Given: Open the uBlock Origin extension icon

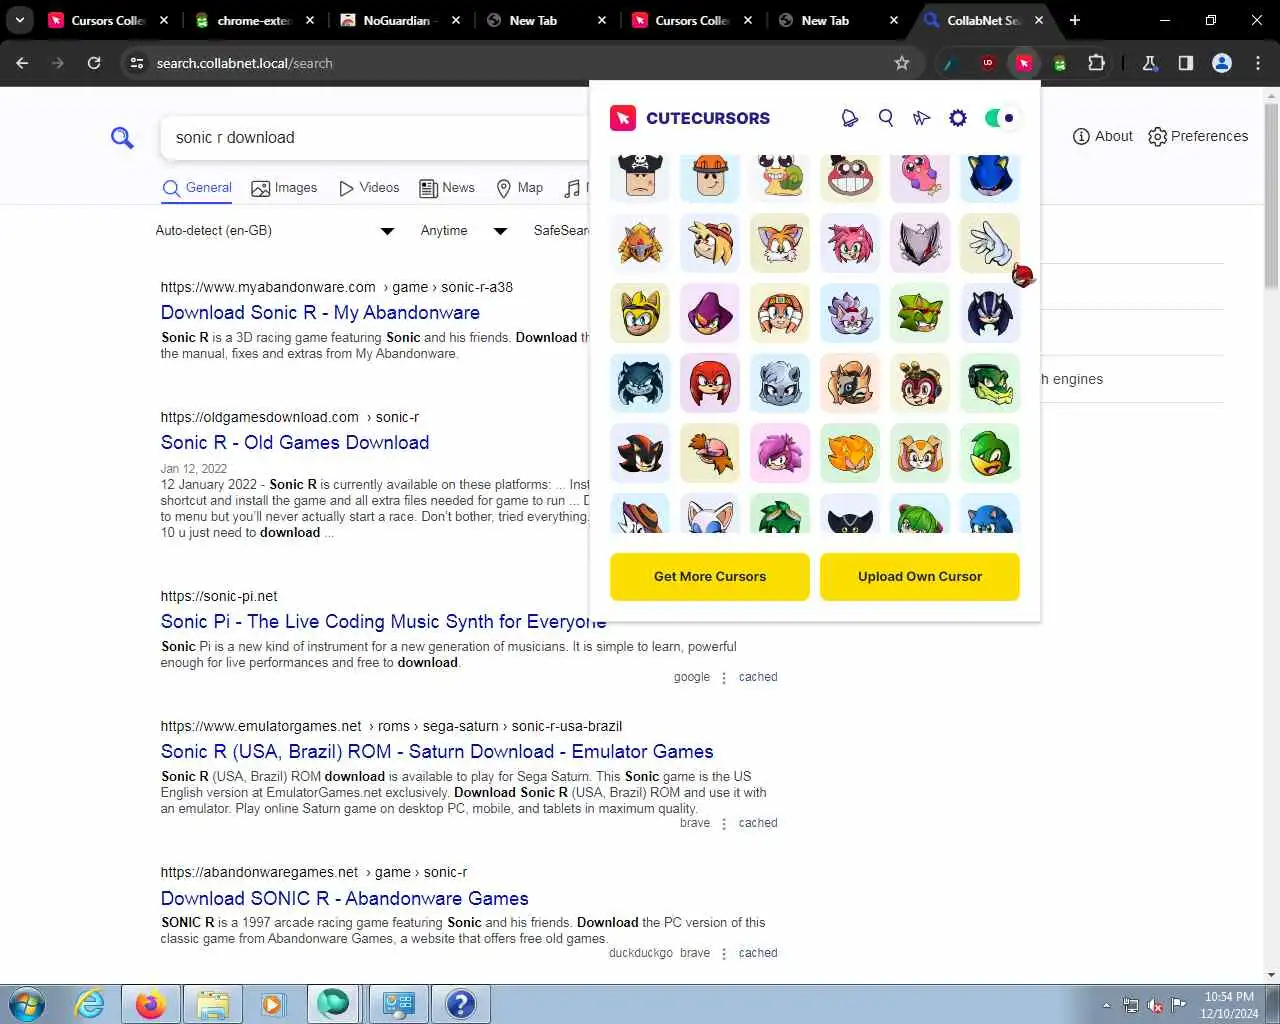Looking at the screenshot, I should click(988, 63).
